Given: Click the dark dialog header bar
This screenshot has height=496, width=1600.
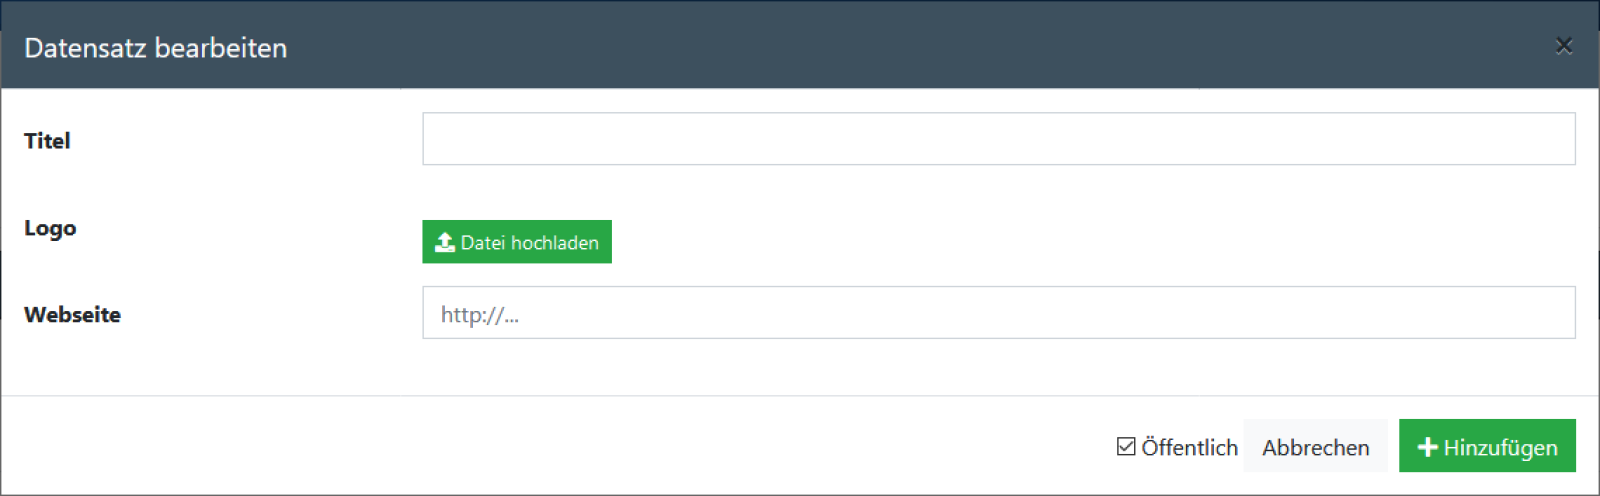Looking at the screenshot, I should [800, 46].
